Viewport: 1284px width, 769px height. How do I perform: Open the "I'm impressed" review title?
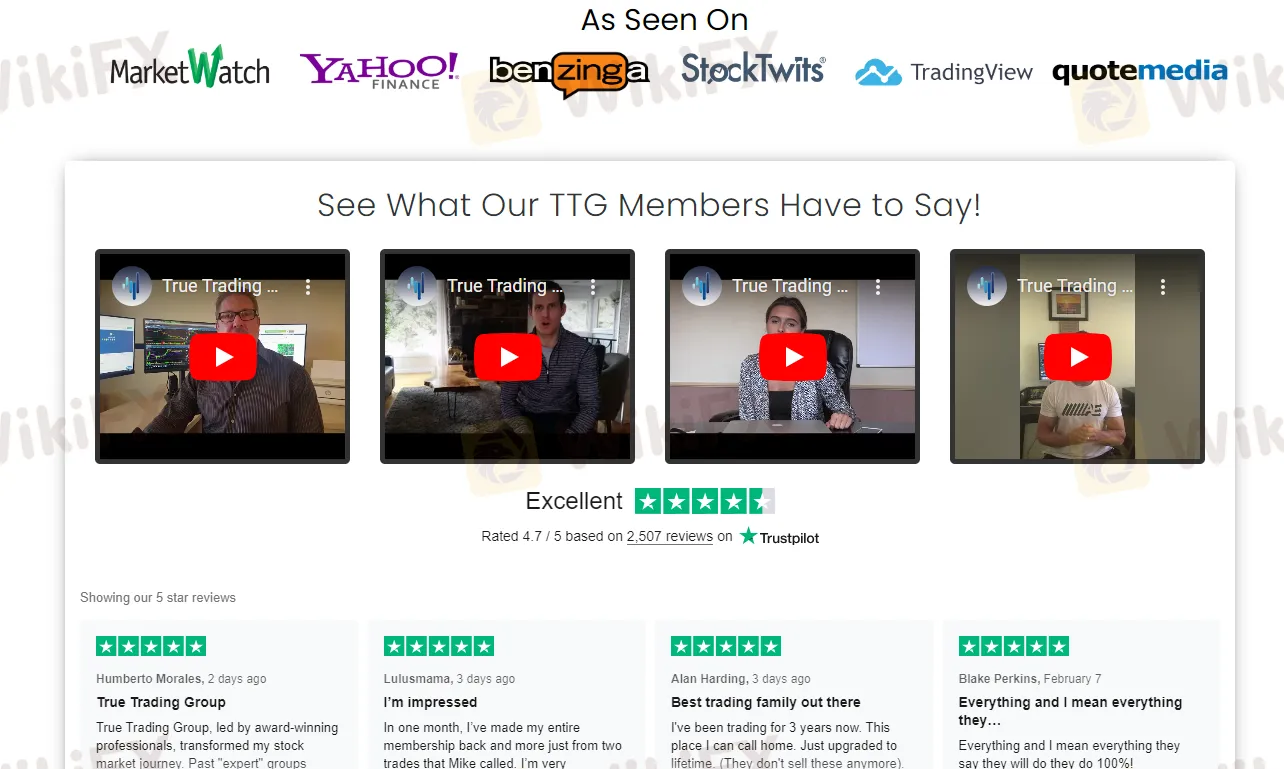click(x=430, y=702)
